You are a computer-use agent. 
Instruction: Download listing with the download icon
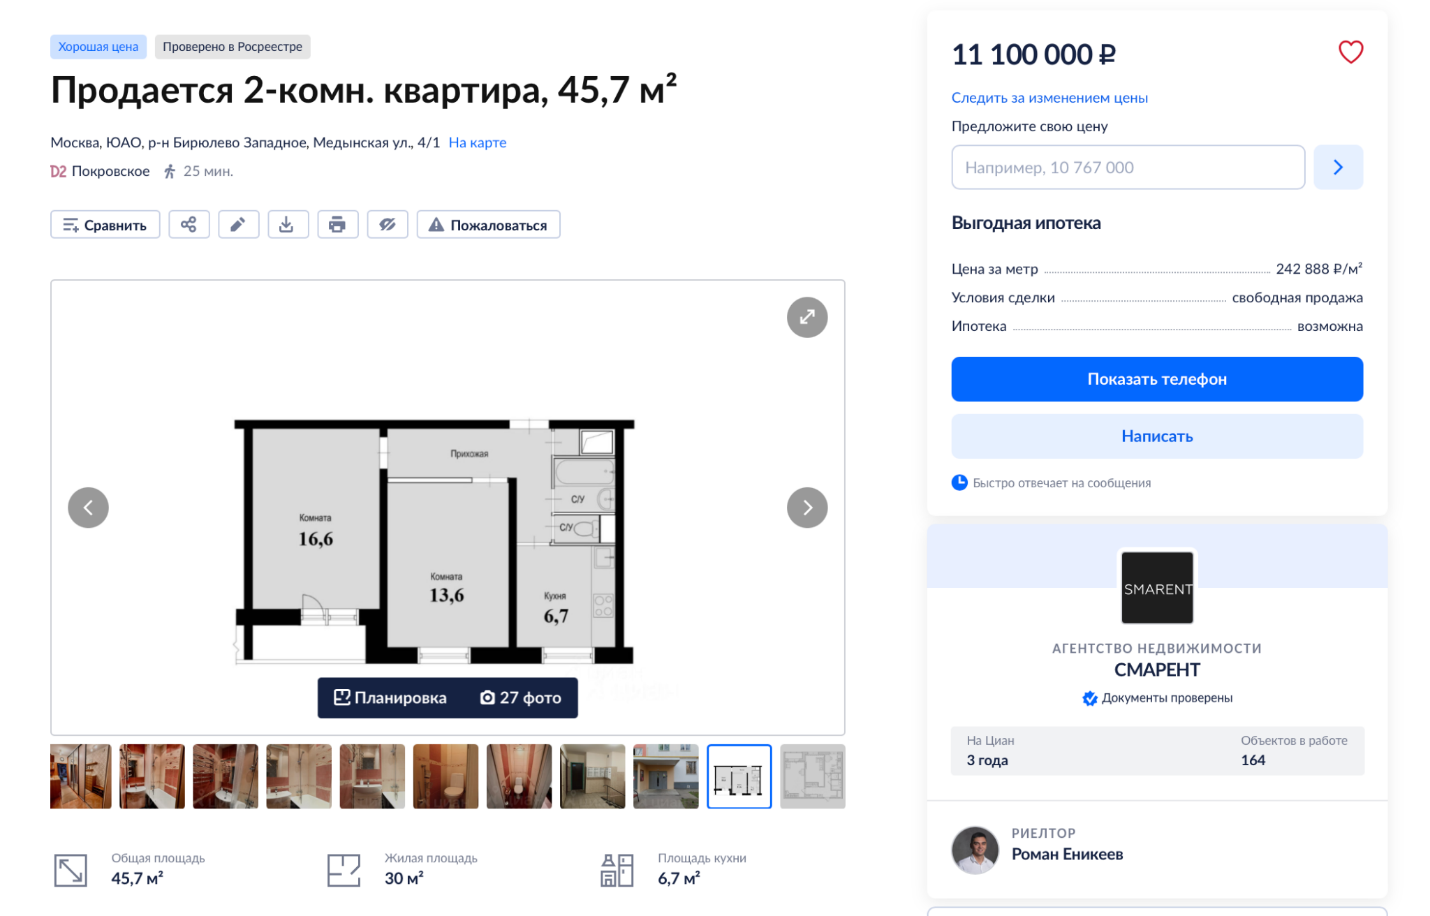tap(287, 225)
